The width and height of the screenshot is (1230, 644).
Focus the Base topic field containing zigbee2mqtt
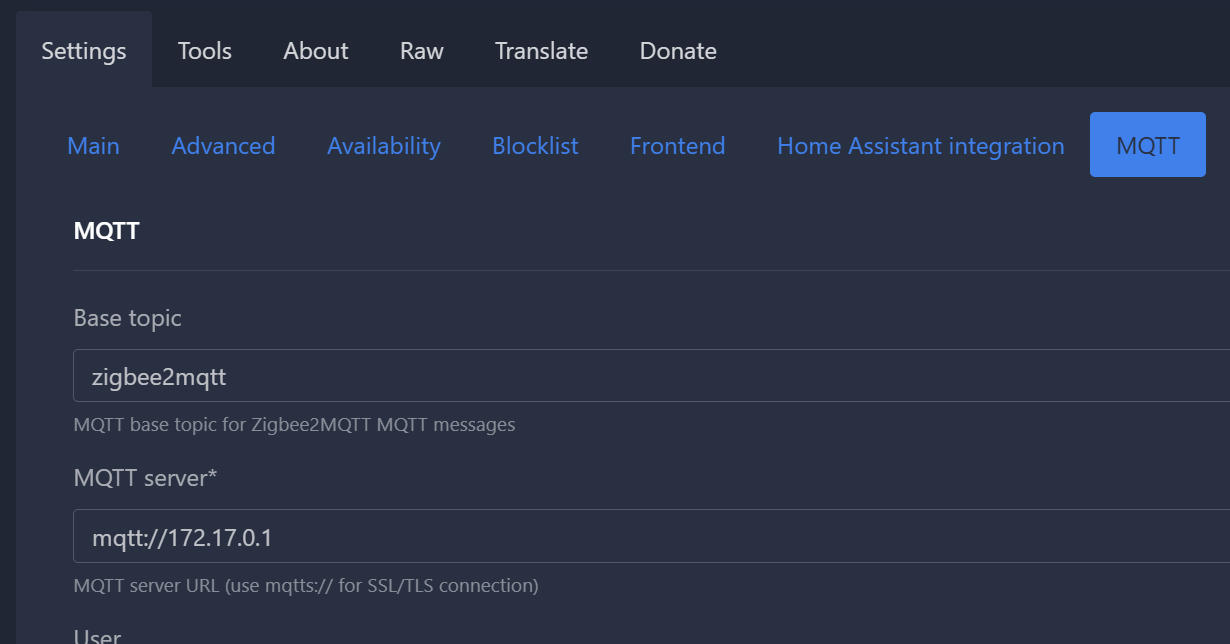coord(652,376)
